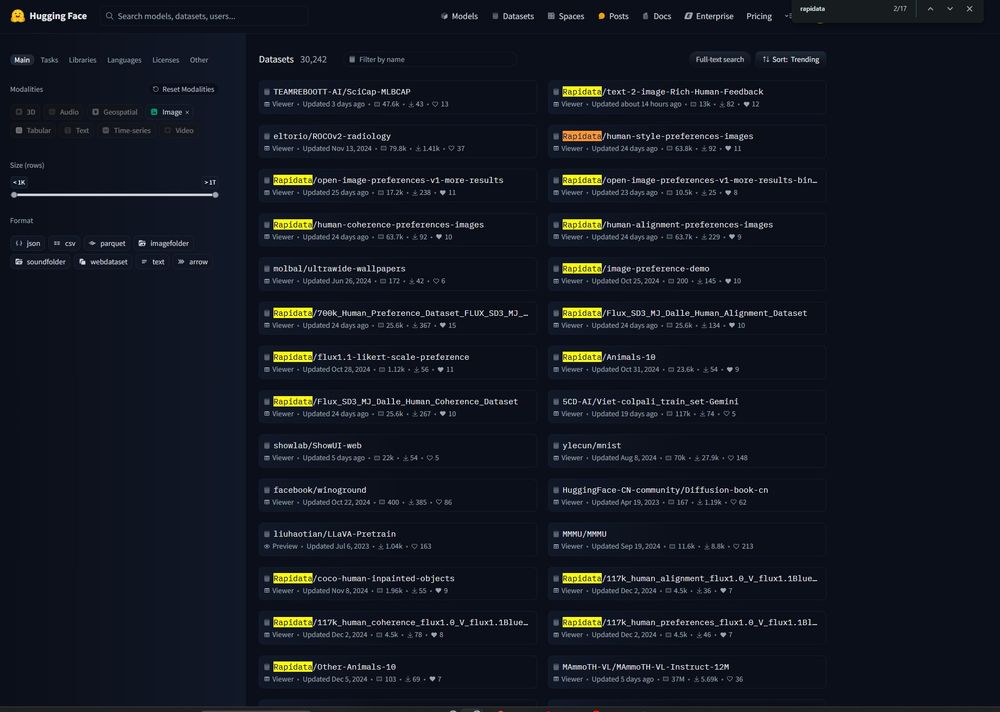1000x712 pixels.
Task: Toggle the Time-series modality filter
Action: [x=126, y=131]
